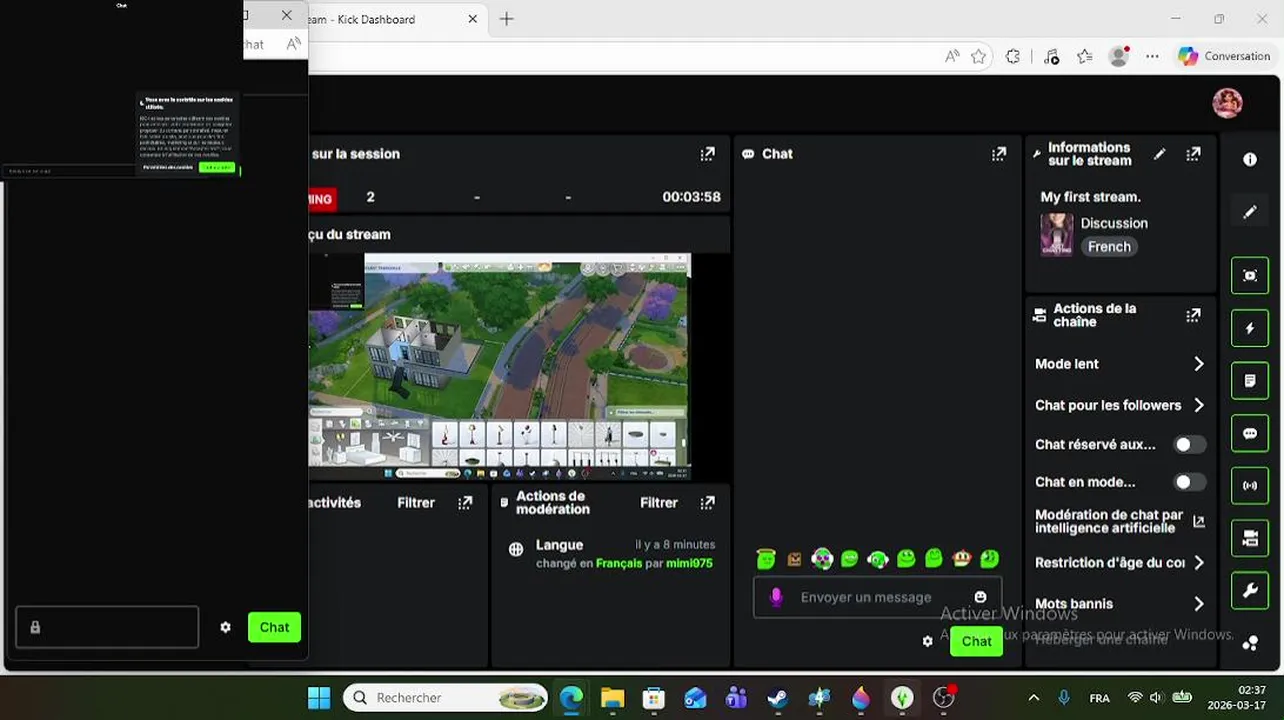Open the wrench tools sidebar icon
This screenshot has height=720, width=1284.
[x=1250, y=591]
